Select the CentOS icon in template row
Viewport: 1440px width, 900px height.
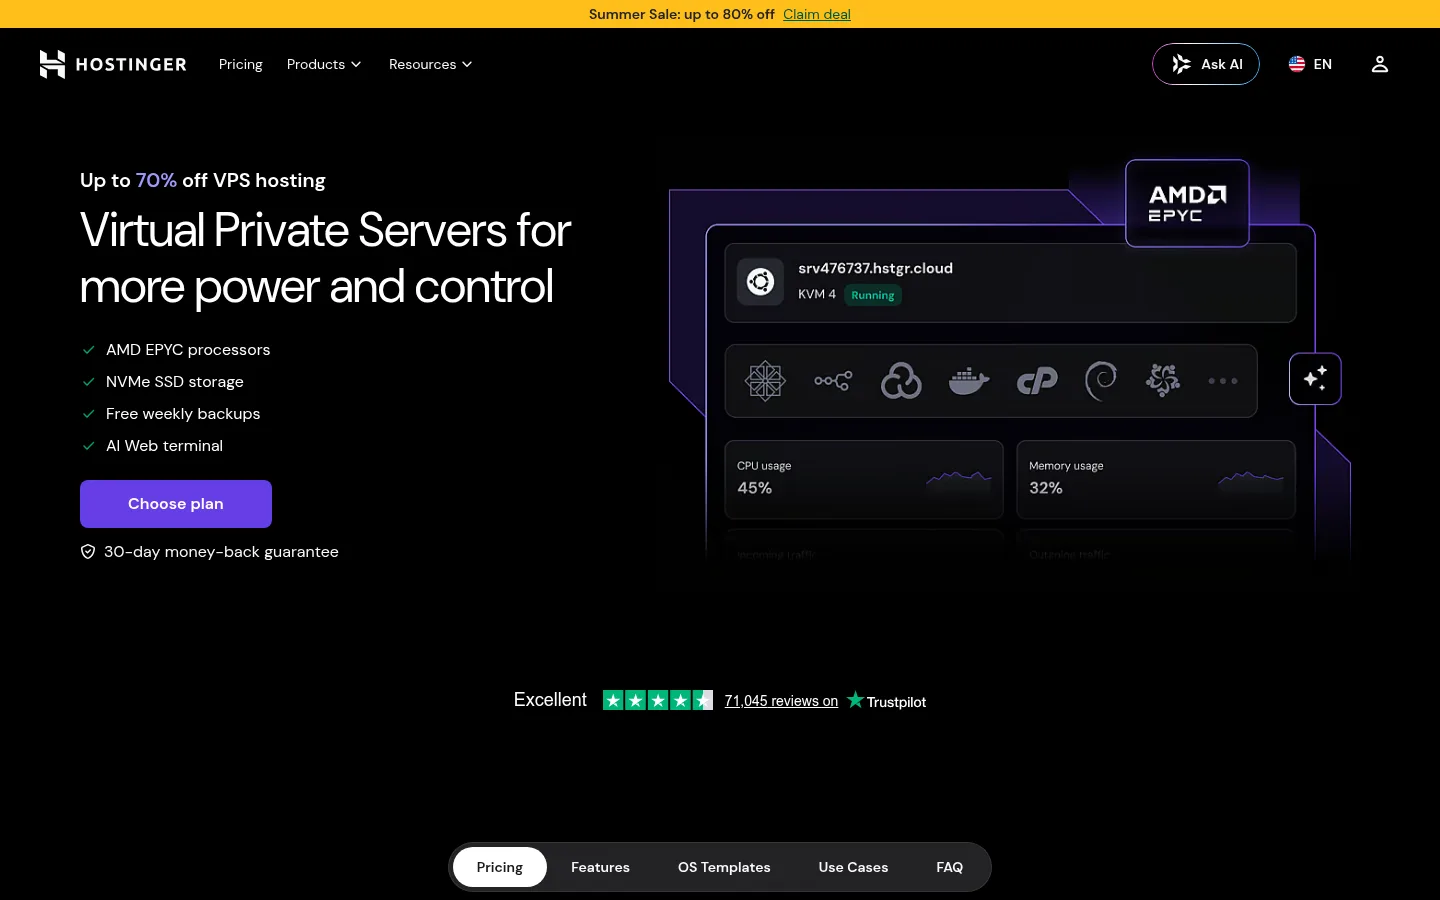coord(765,381)
